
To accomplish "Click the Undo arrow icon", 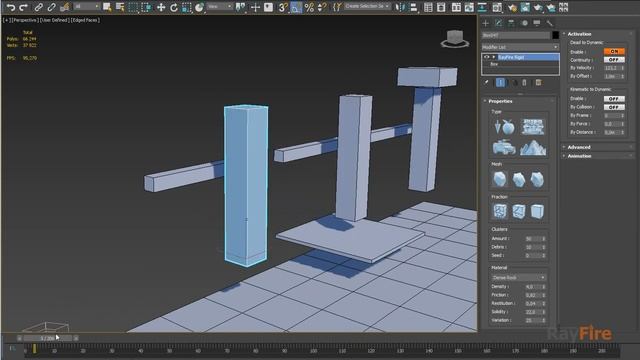I will [x=11, y=7].
